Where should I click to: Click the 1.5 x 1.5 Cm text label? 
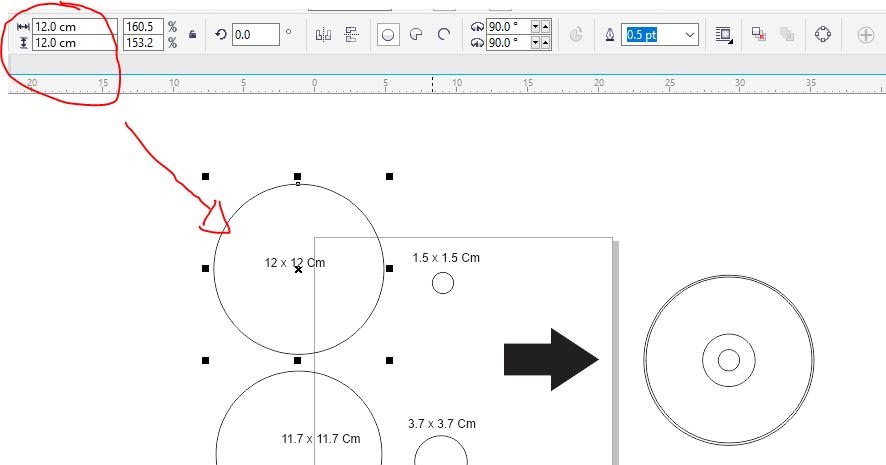(446, 258)
